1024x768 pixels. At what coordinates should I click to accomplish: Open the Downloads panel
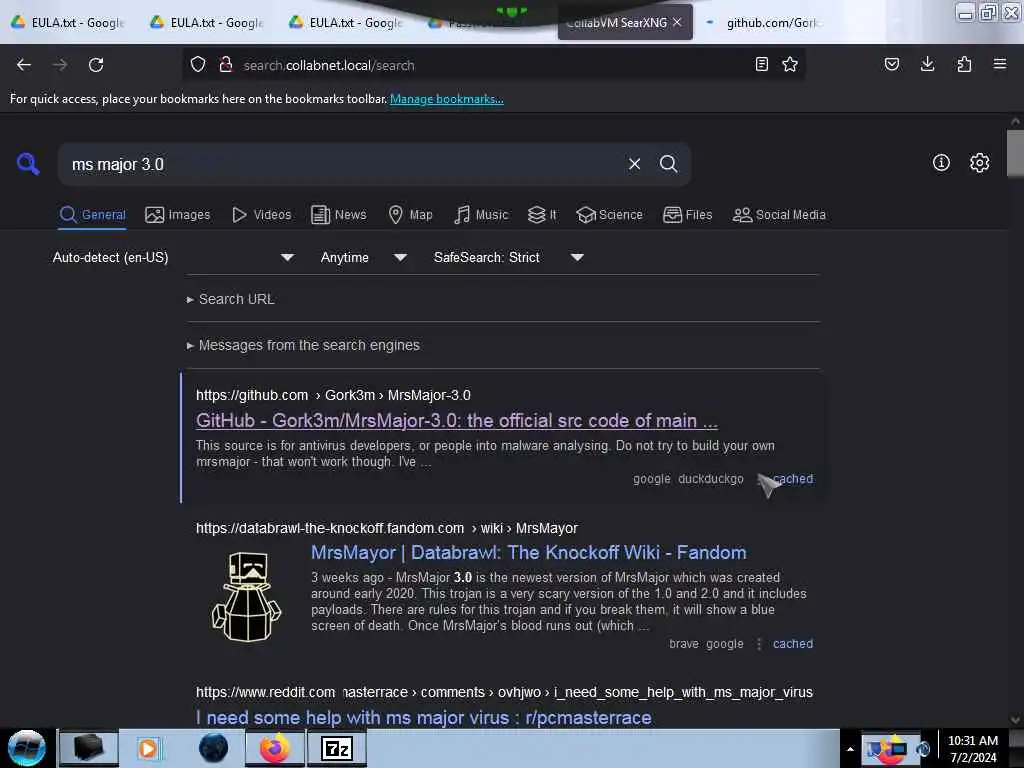(927, 64)
